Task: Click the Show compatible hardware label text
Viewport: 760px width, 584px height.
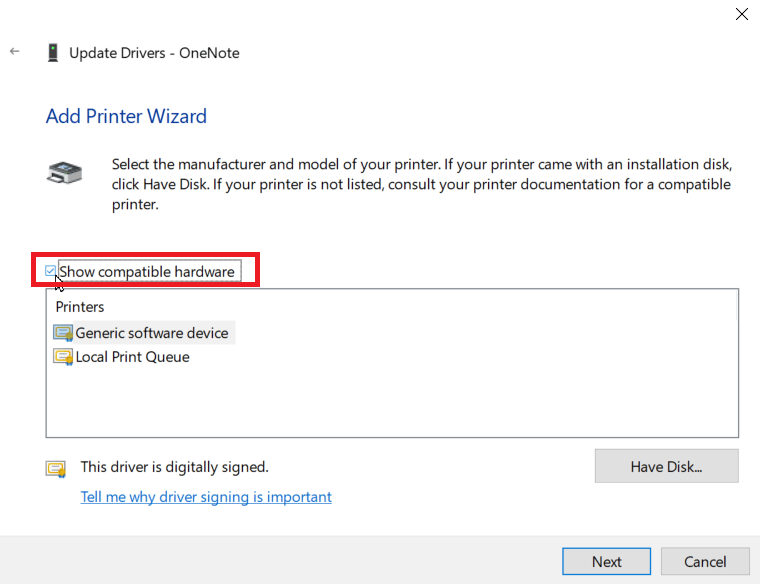Action: coord(147,271)
